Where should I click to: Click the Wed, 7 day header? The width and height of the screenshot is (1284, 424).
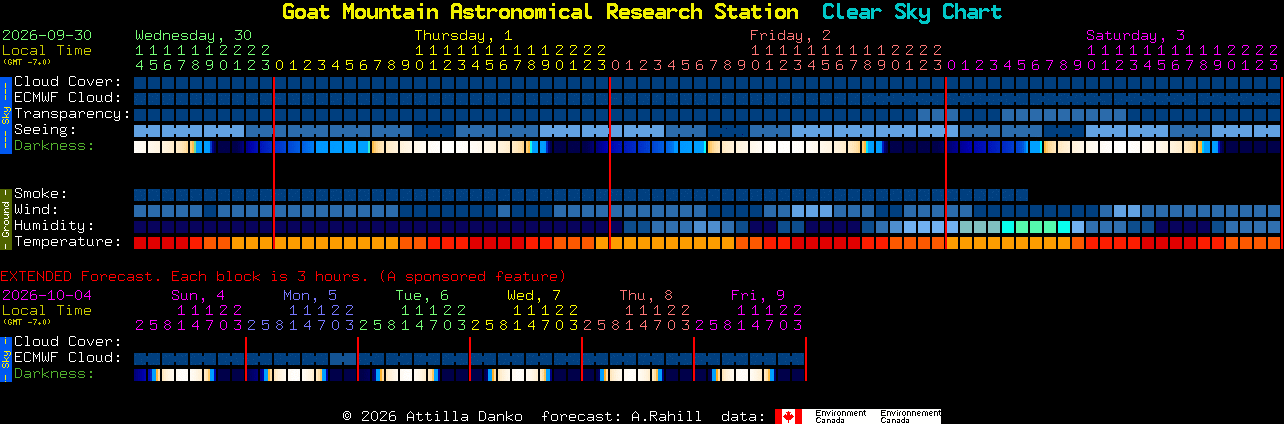pos(534,295)
